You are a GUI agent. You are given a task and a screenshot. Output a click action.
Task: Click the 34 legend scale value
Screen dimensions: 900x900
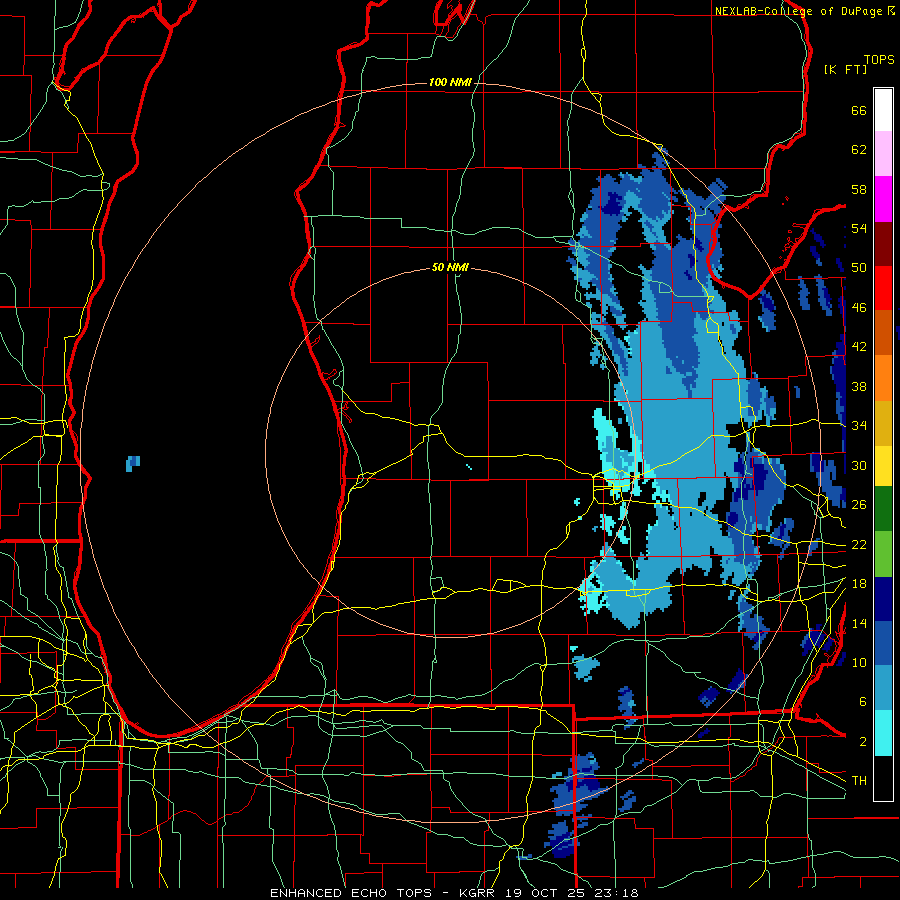click(x=859, y=426)
